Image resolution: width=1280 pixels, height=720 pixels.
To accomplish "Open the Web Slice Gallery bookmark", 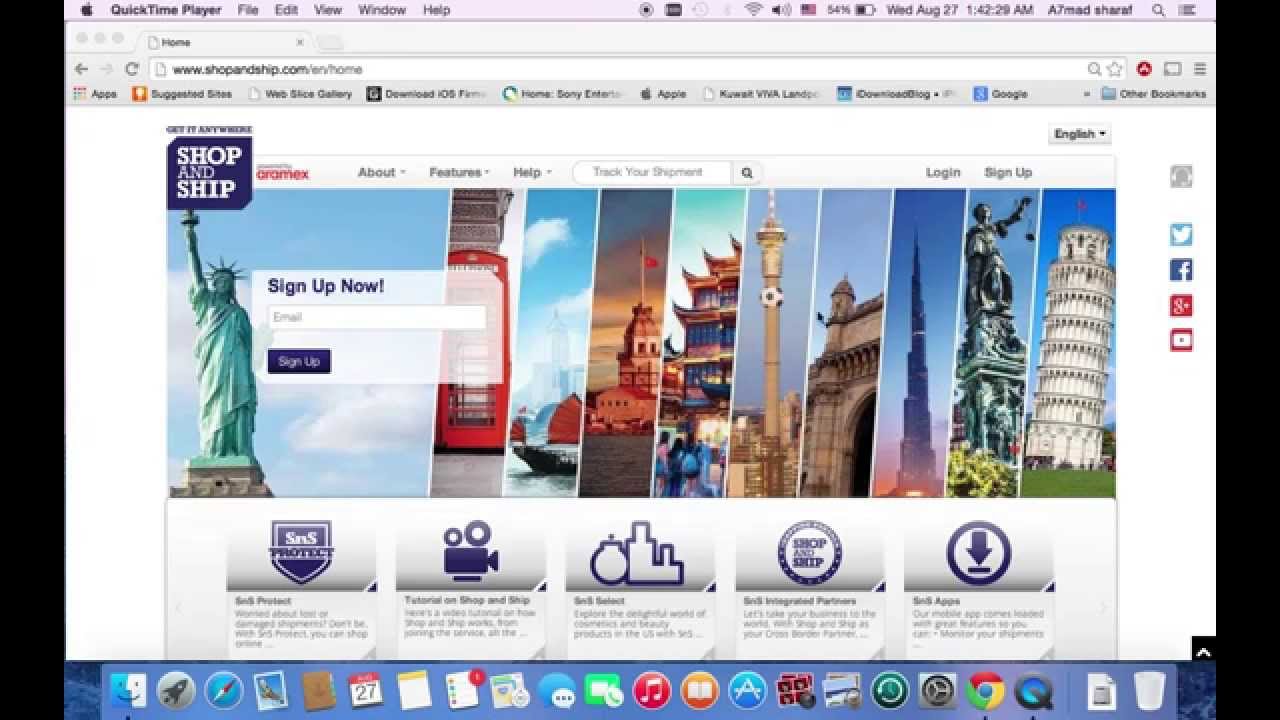I will coord(300,94).
